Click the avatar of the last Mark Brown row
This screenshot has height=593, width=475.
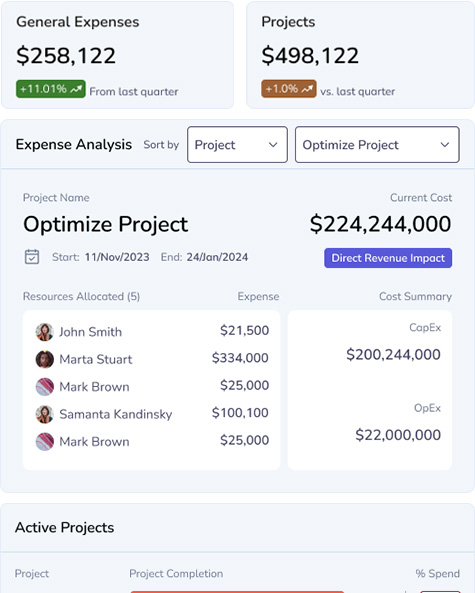click(x=45, y=441)
